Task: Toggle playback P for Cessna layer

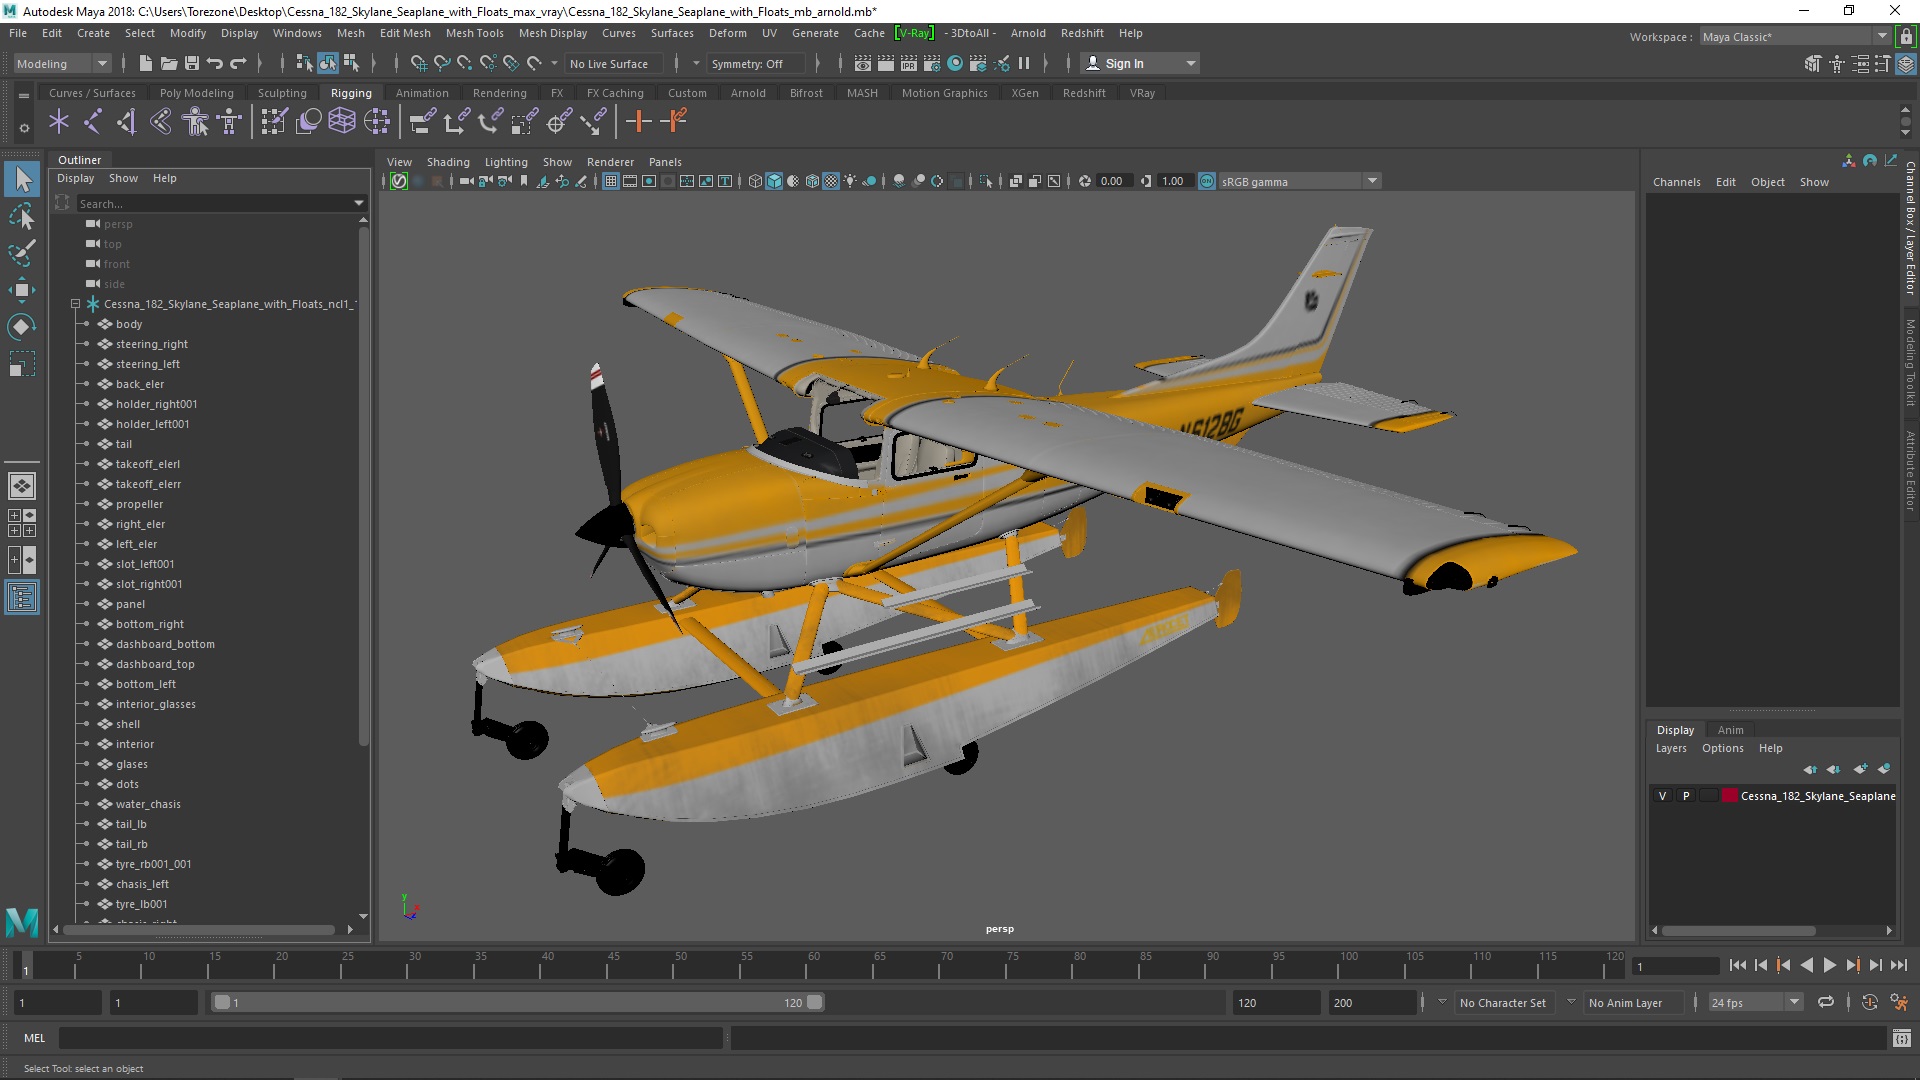Action: [x=1686, y=796]
